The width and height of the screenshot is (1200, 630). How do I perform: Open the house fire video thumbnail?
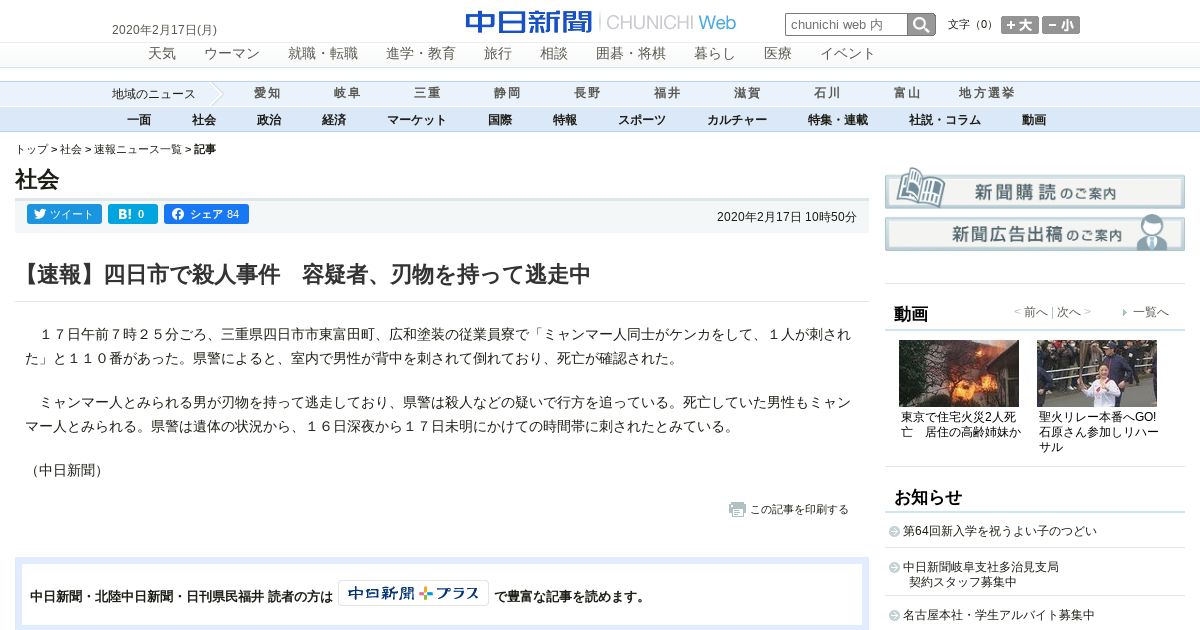959,373
